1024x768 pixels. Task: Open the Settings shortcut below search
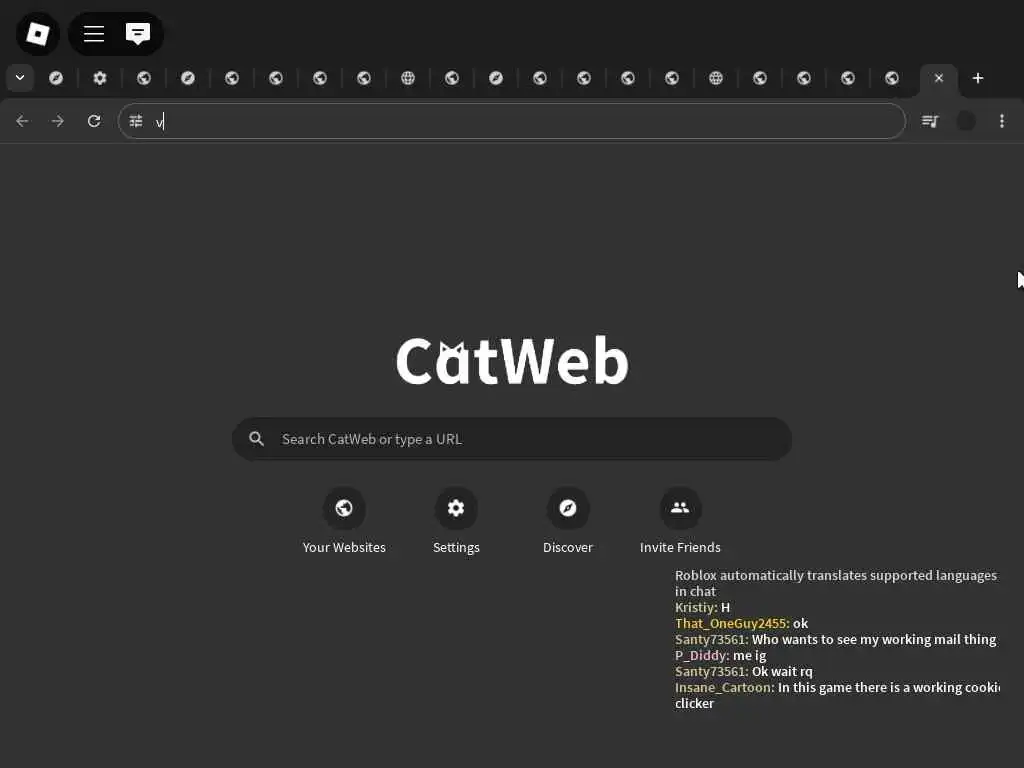tap(456, 521)
